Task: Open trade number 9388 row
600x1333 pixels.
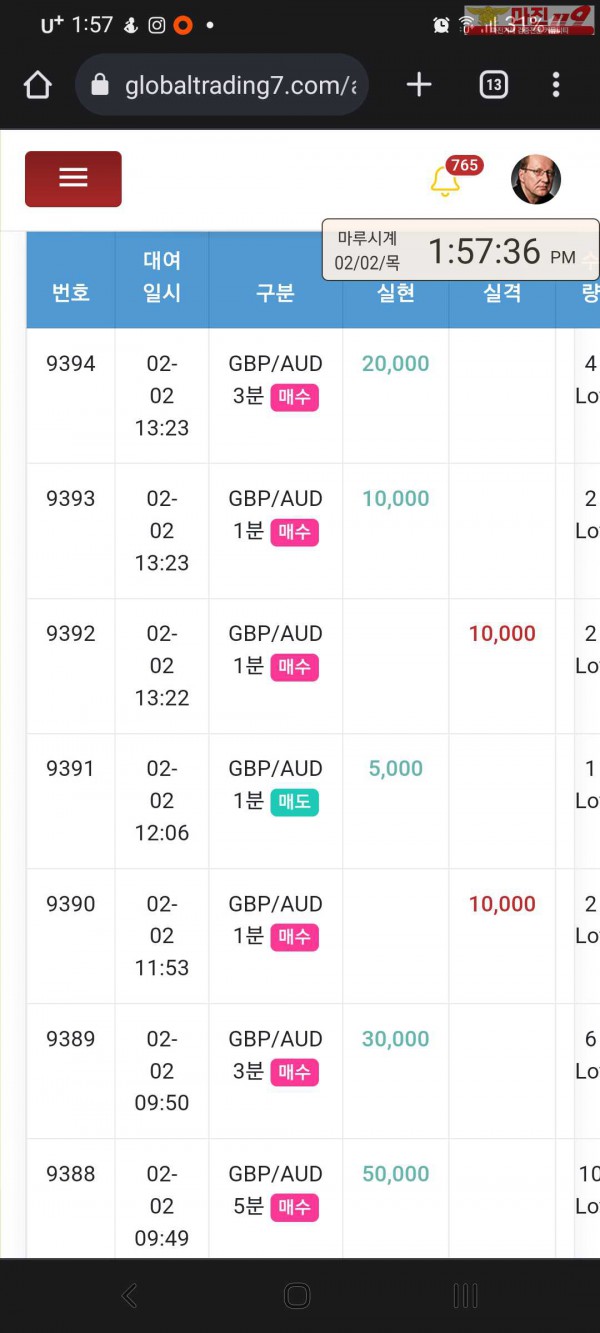Action: pyautogui.click(x=71, y=1174)
